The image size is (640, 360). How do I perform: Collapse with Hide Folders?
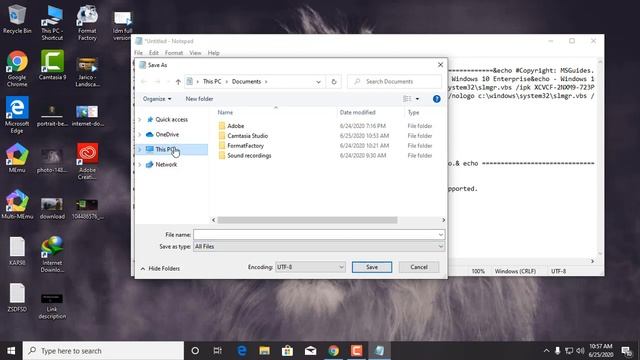point(160,269)
